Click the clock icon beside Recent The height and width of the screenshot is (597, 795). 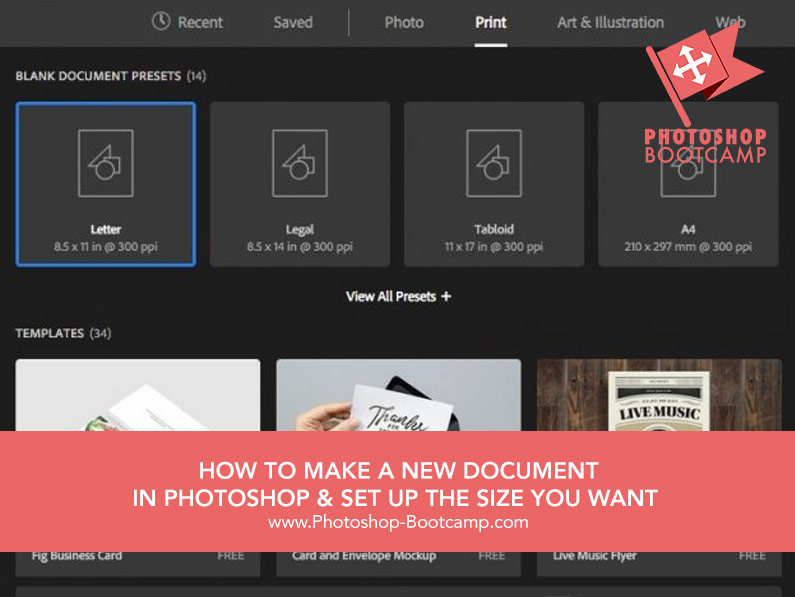coord(161,21)
